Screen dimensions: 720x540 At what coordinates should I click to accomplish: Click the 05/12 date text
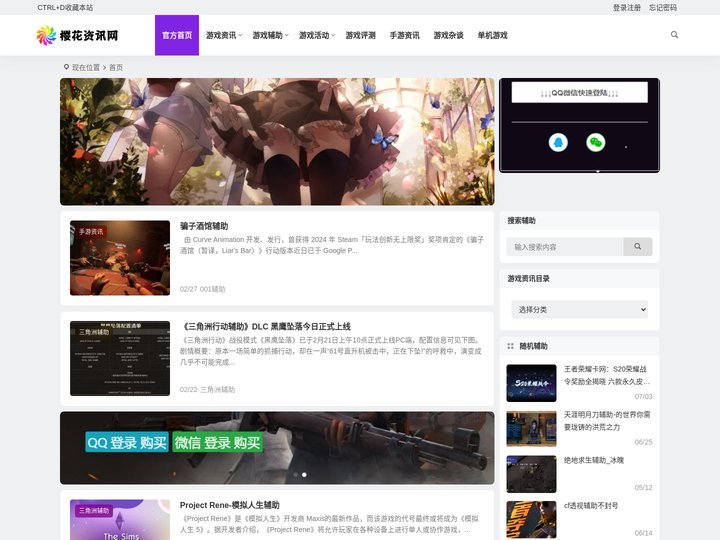click(643, 487)
